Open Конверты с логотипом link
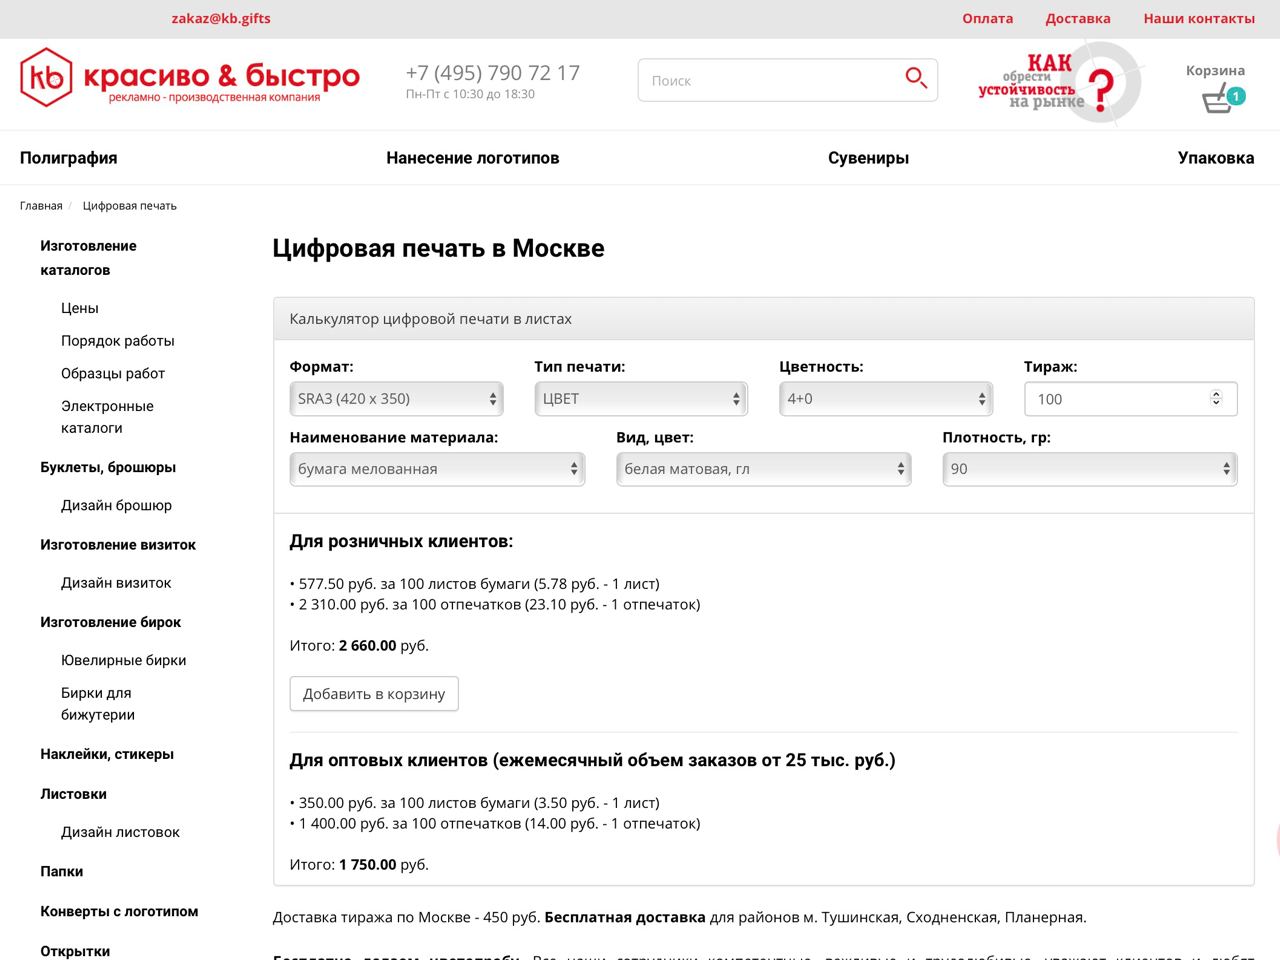Screen dimensions: 1280x960 pyautogui.click(x=119, y=912)
